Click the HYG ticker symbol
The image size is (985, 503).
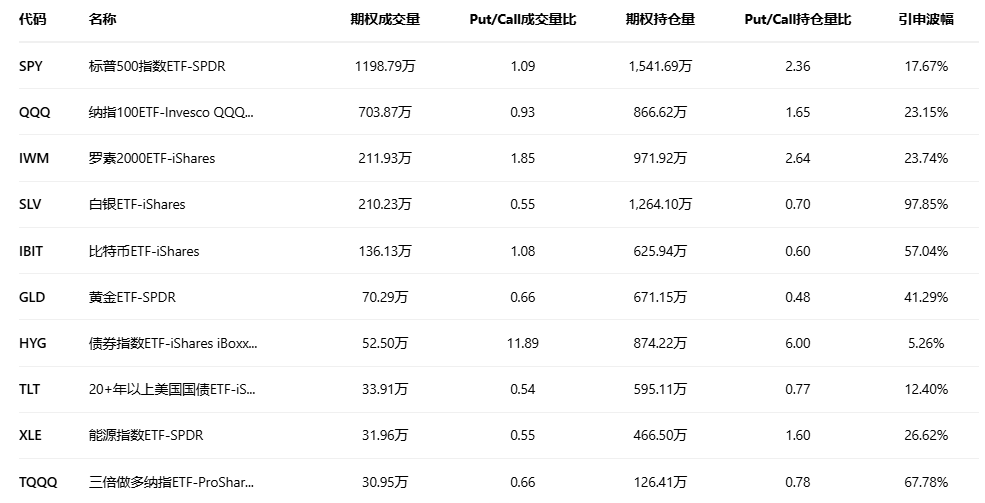coord(33,343)
